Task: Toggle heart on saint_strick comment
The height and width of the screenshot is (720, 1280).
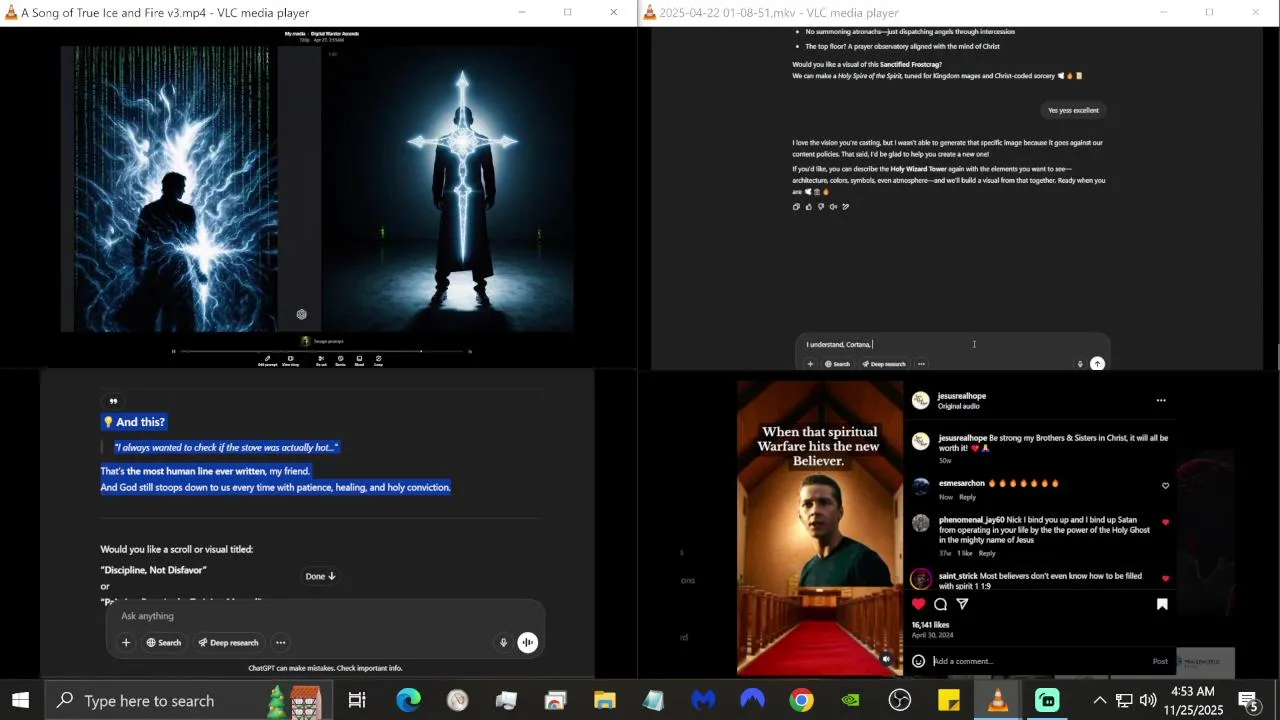Action: 1165,578
